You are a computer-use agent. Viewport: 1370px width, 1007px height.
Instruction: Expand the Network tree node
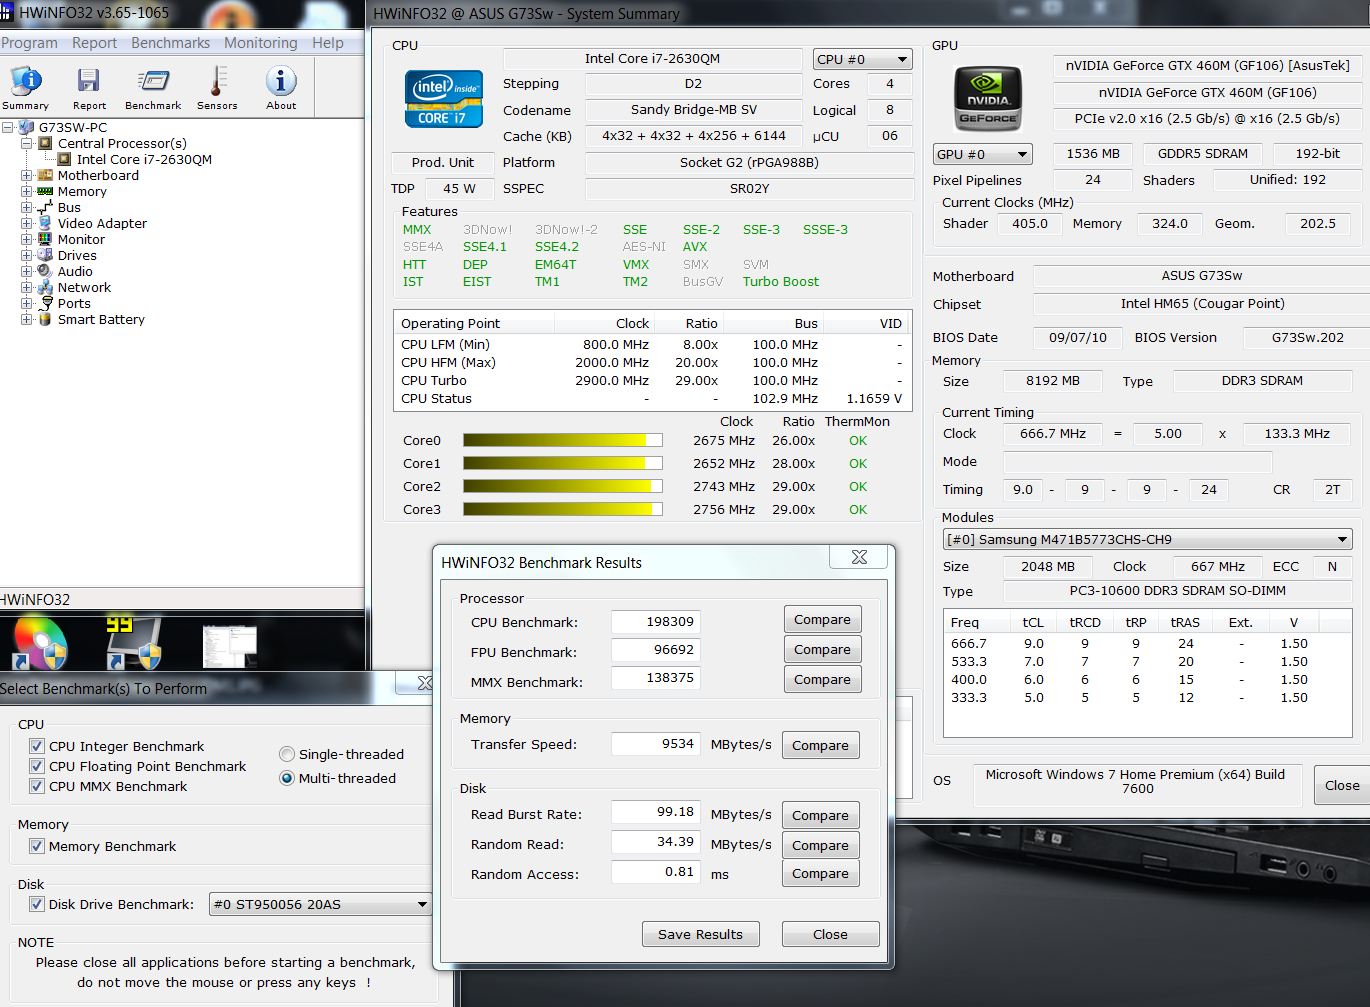tap(27, 287)
